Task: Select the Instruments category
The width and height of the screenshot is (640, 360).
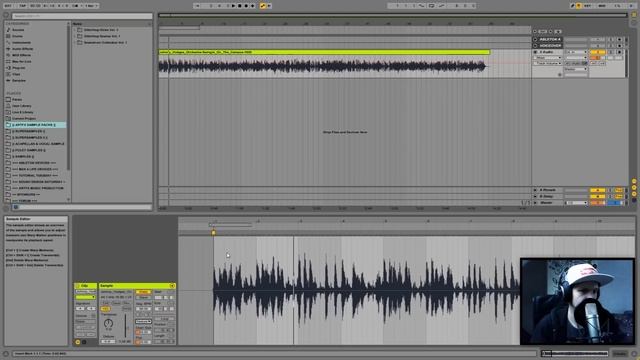Action: pyautogui.click(x=21, y=42)
